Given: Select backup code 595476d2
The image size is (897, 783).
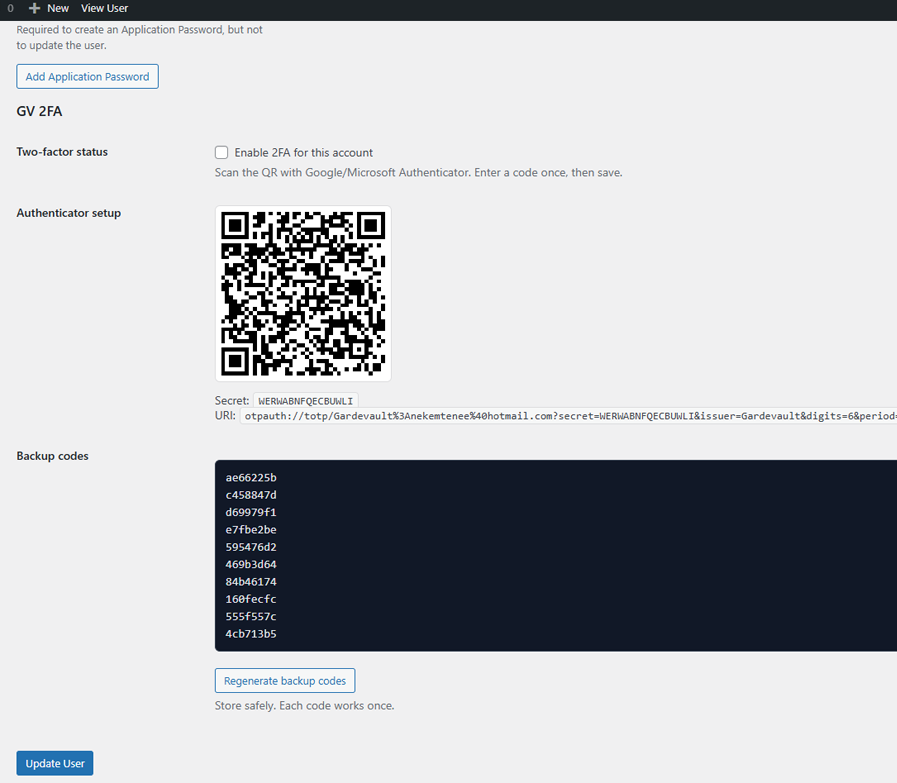Looking at the screenshot, I should pyautogui.click(x=250, y=547).
